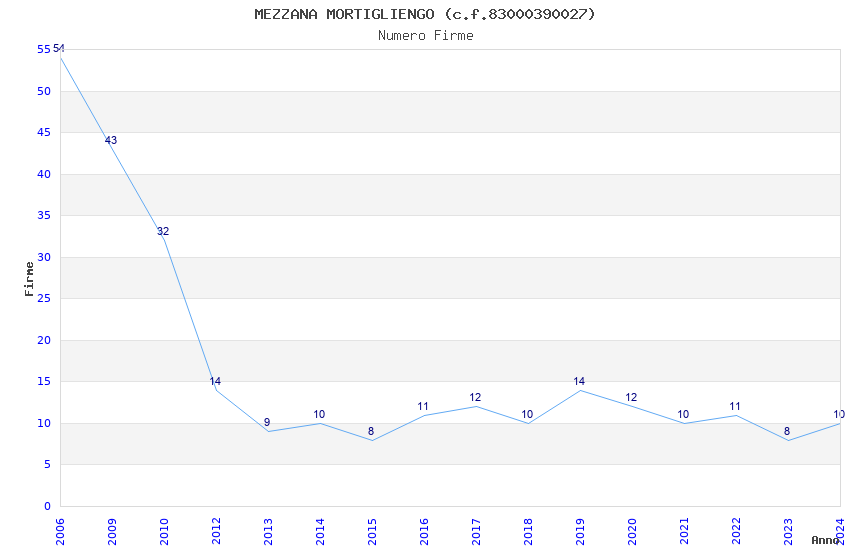850x550 pixels.
Task: Click the year 2014 on the x-axis
Action: pyautogui.click(x=320, y=532)
